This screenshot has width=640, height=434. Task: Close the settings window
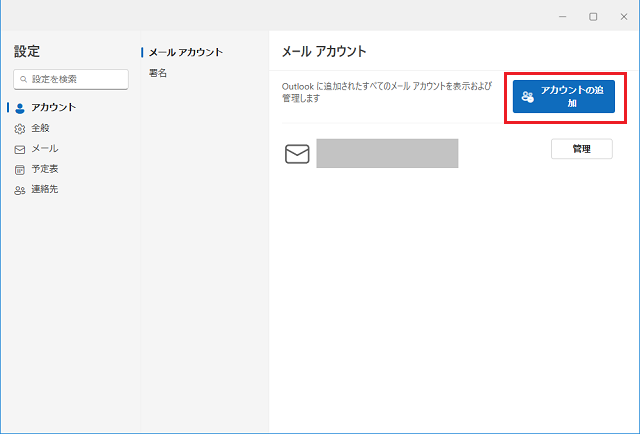[x=624, y=17]
